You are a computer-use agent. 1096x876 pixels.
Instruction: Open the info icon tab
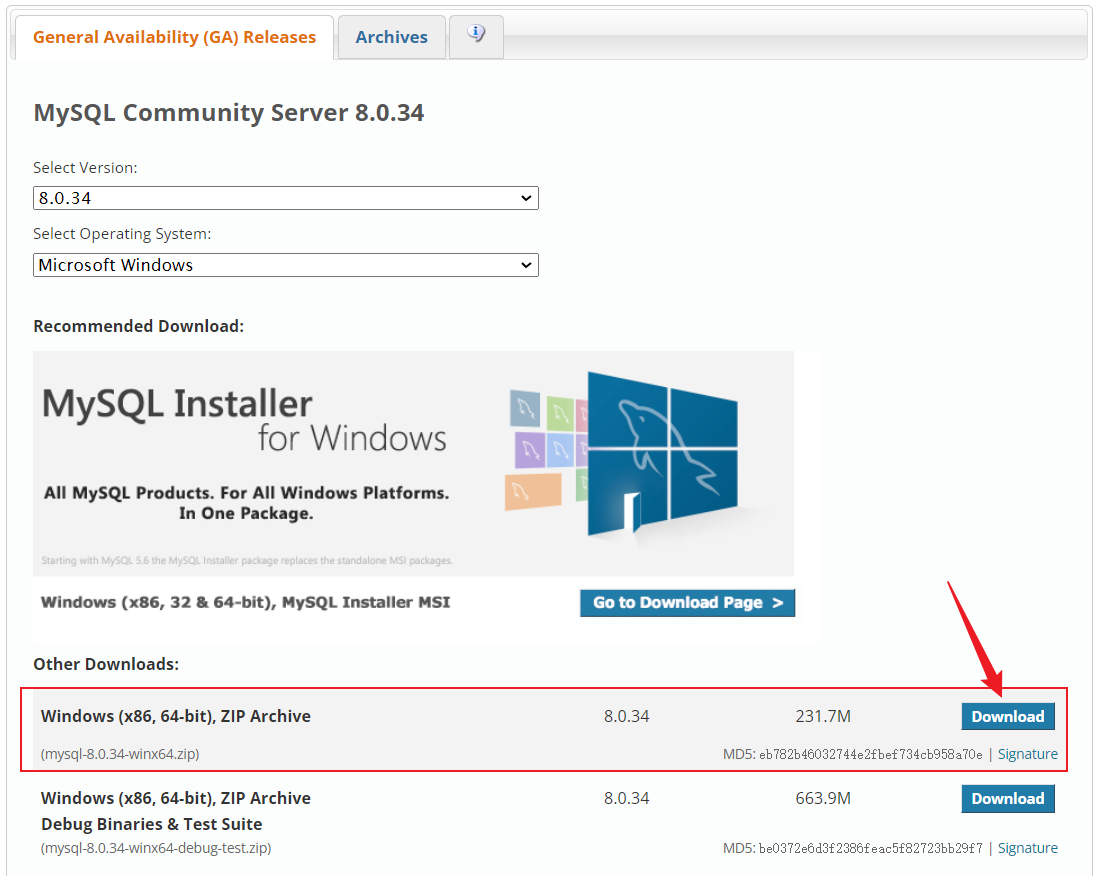(476, 35)
